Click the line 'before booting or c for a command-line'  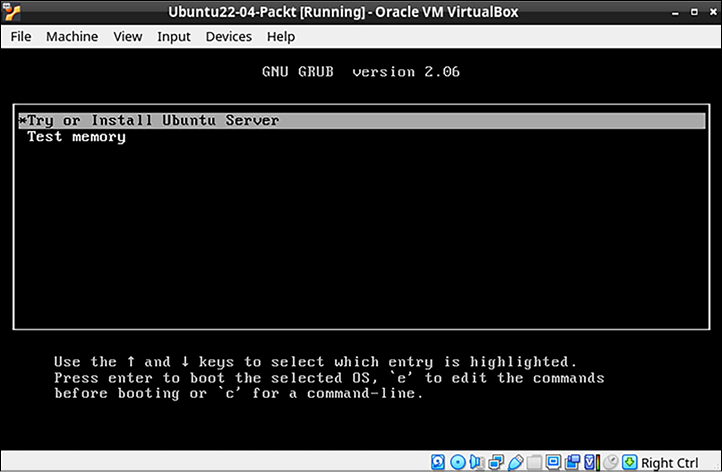tap(239, 394)
